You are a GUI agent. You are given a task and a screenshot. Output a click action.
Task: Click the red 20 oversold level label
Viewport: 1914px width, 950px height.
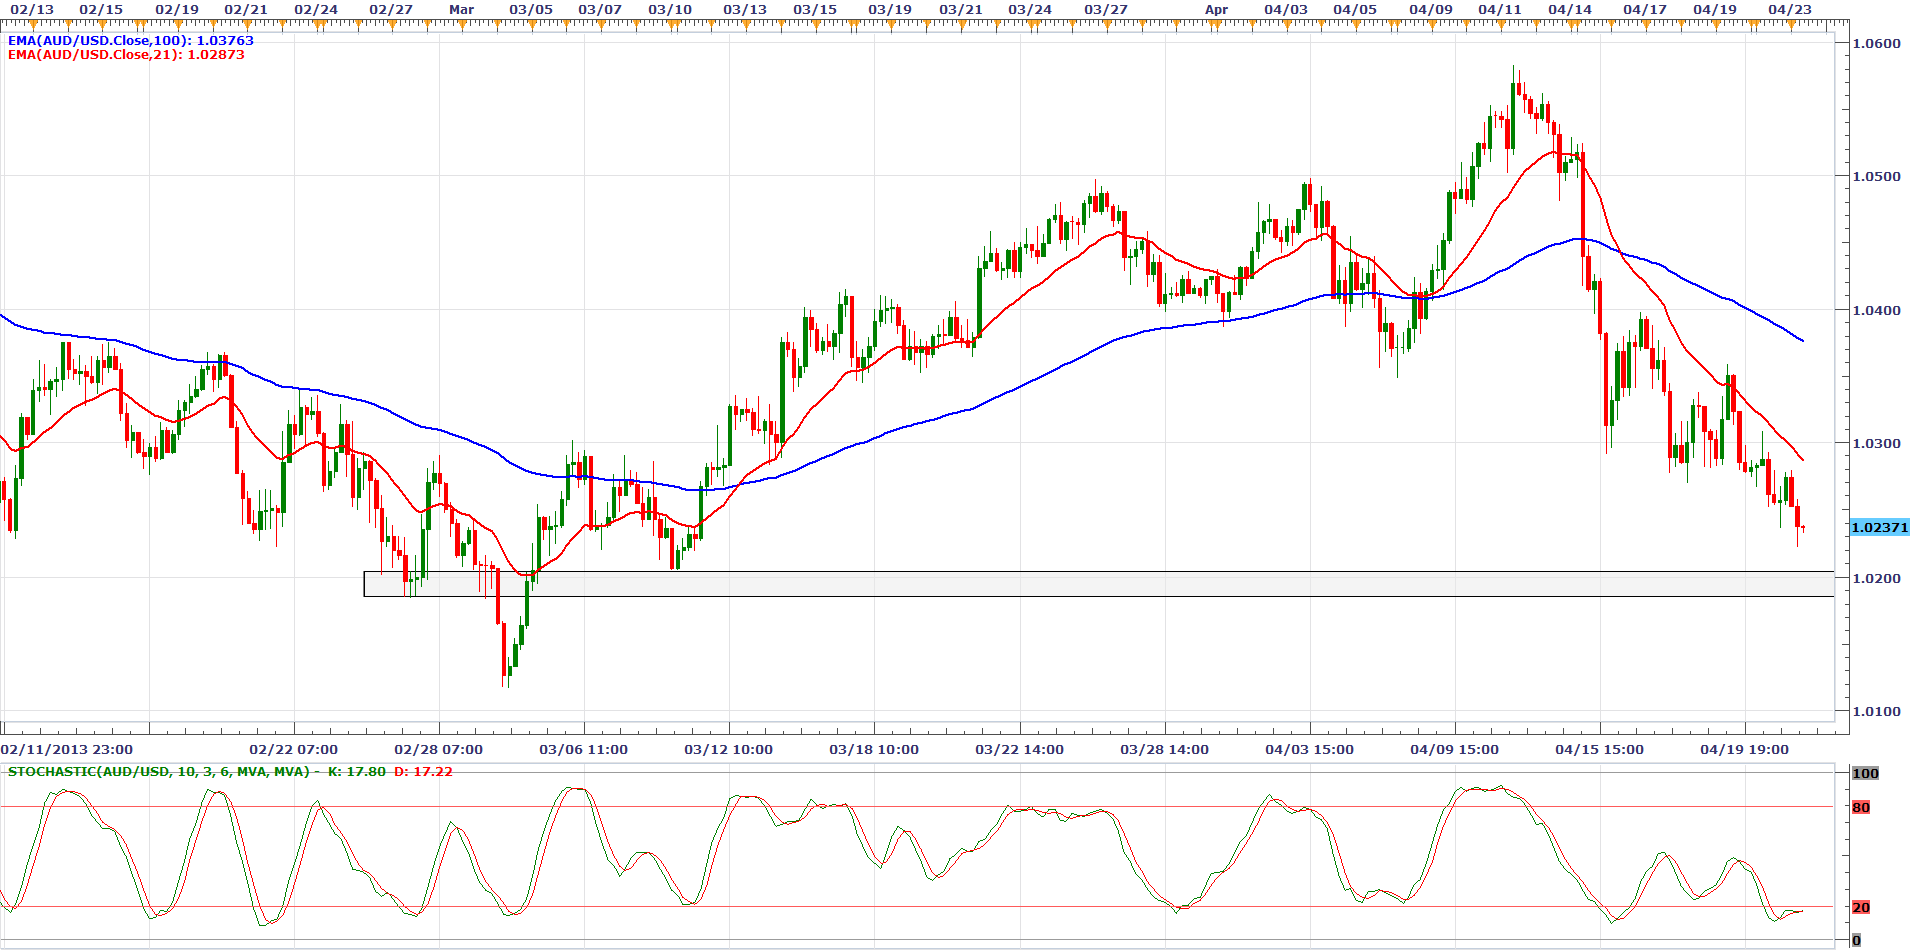(x=1860, y=908)
